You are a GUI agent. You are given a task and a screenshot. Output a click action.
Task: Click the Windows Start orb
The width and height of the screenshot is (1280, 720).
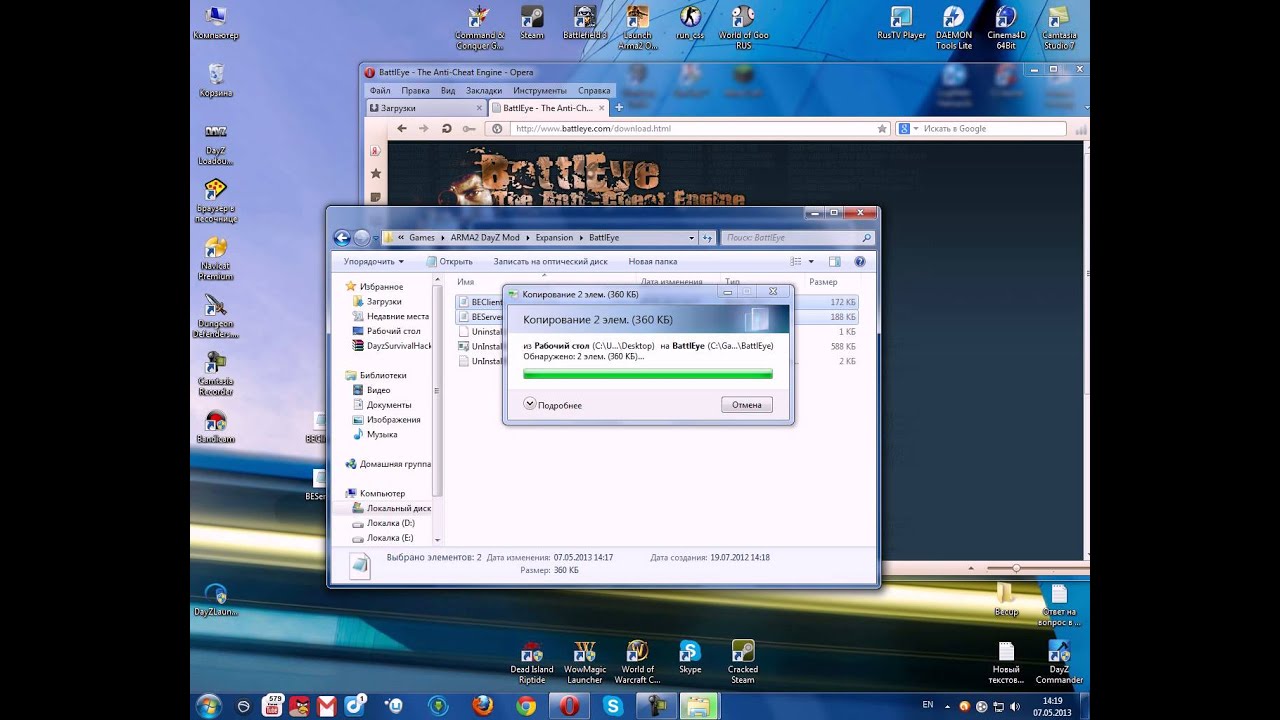tap(209, 706)
